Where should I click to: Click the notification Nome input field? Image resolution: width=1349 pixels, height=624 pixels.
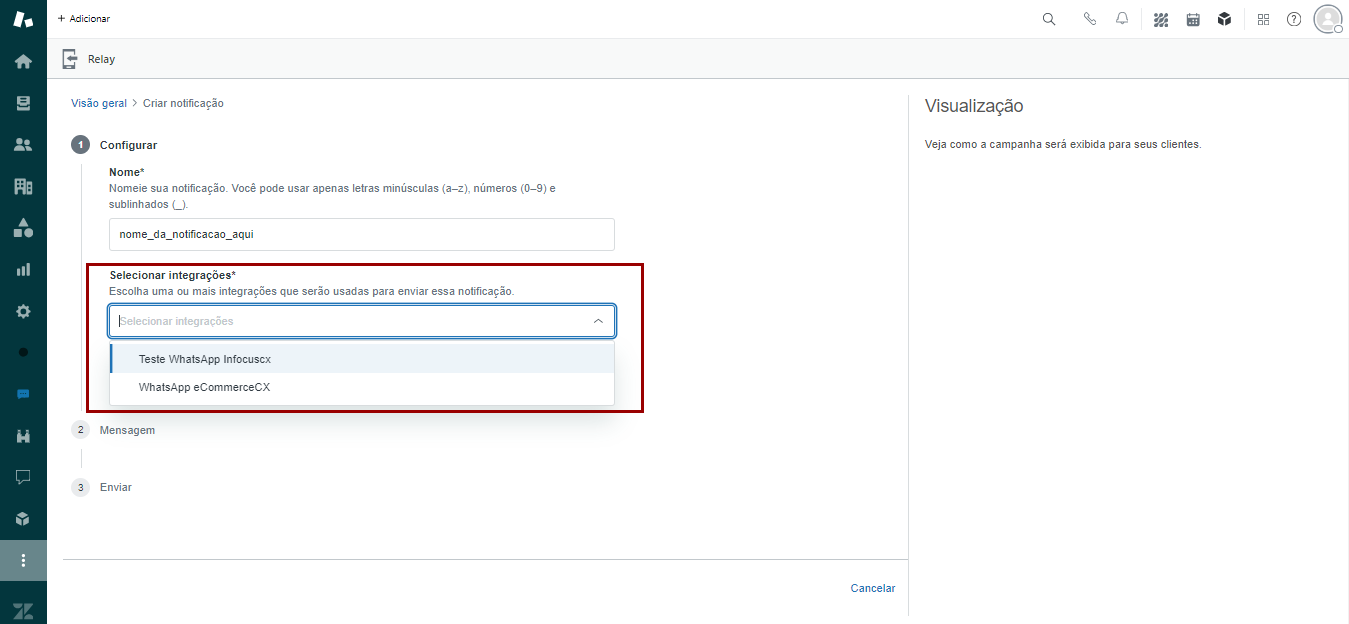361,234
